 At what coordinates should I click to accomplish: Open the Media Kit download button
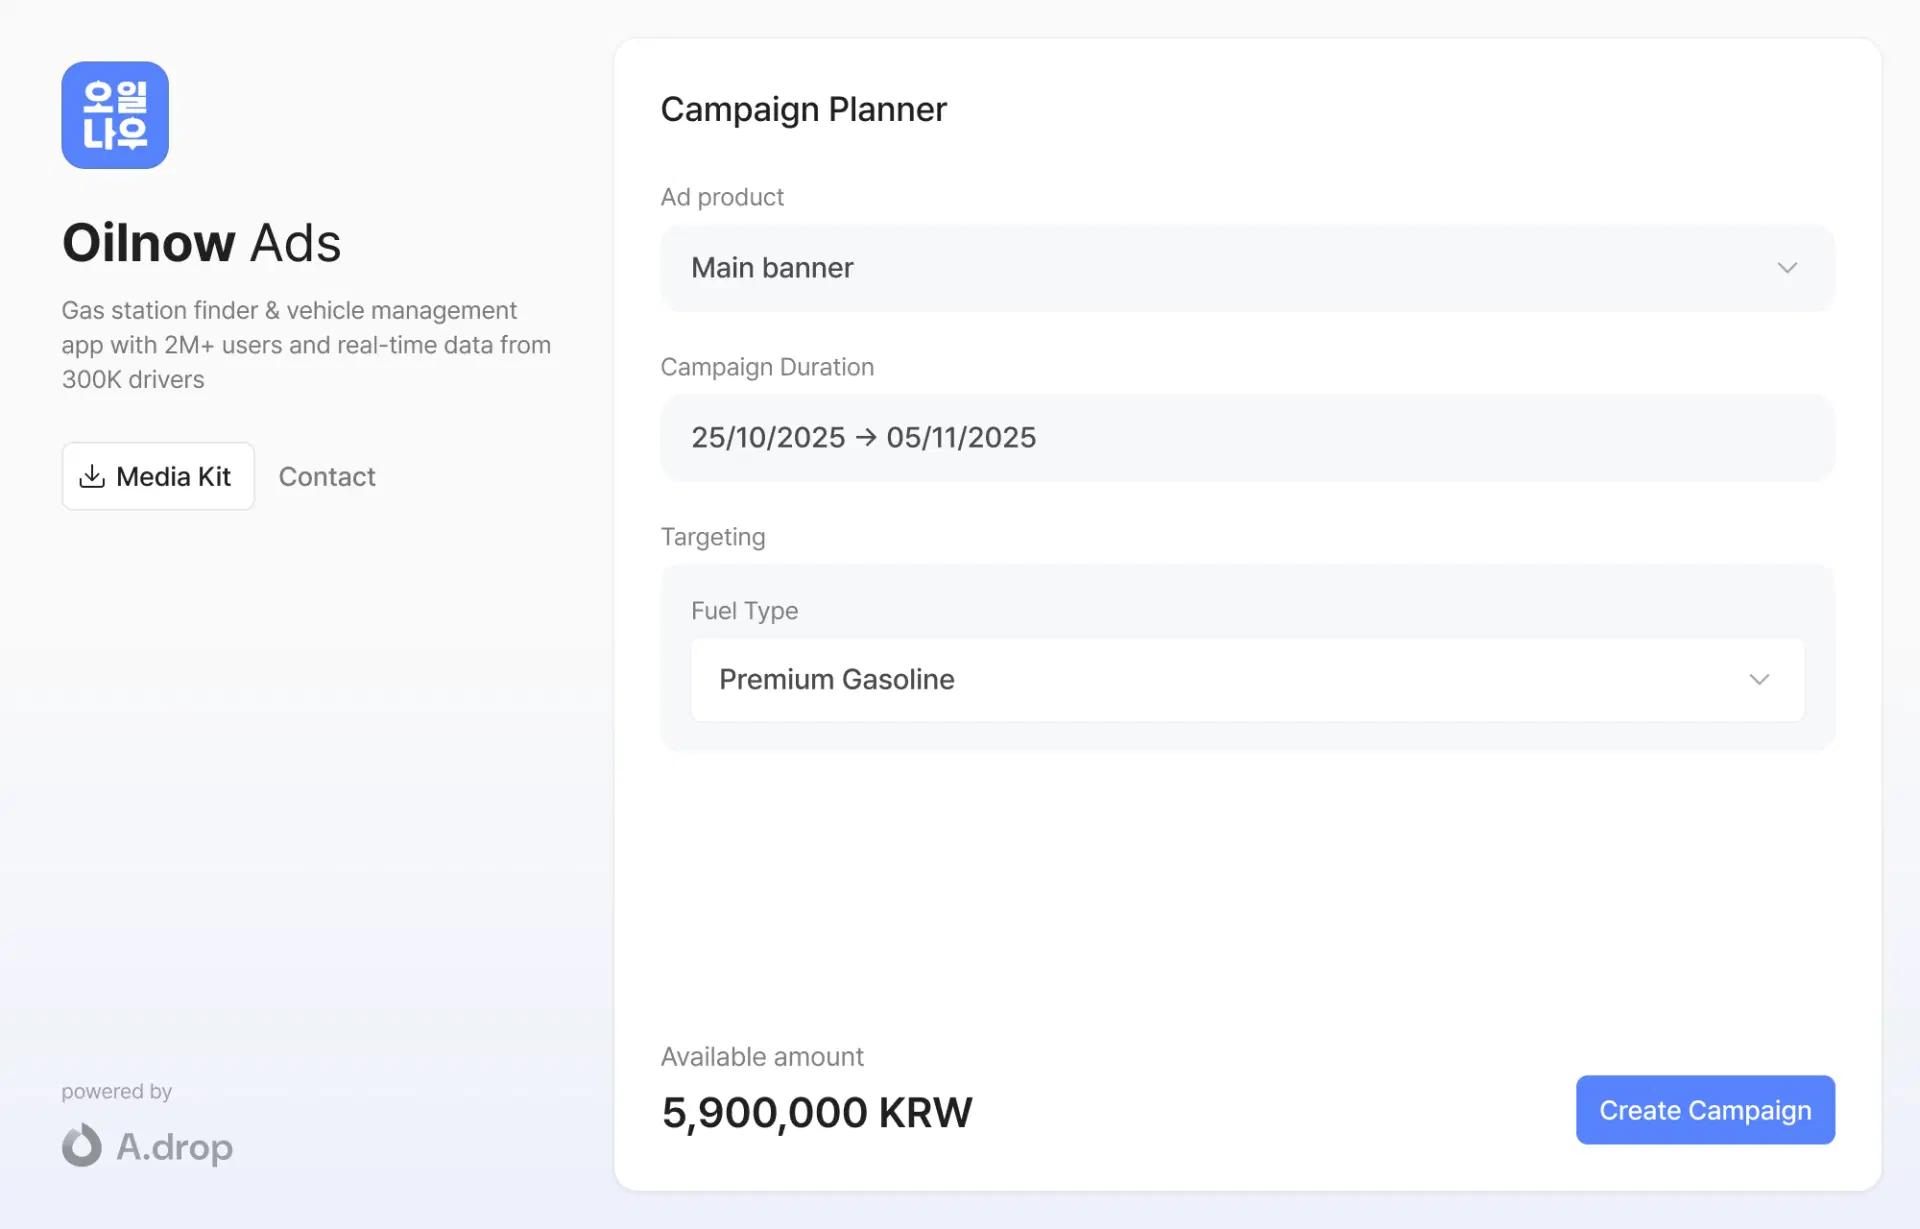[158, 476]
